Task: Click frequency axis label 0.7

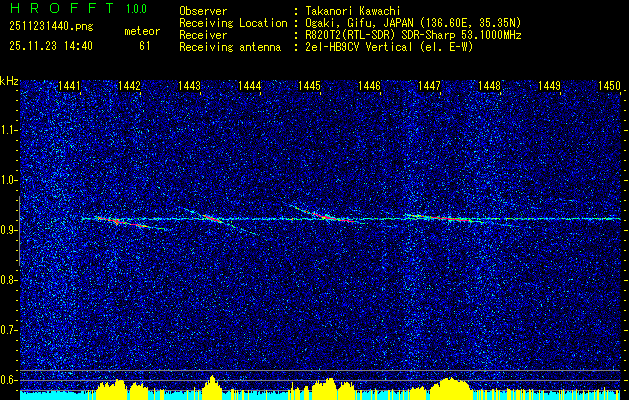Action: coord(8,330)
